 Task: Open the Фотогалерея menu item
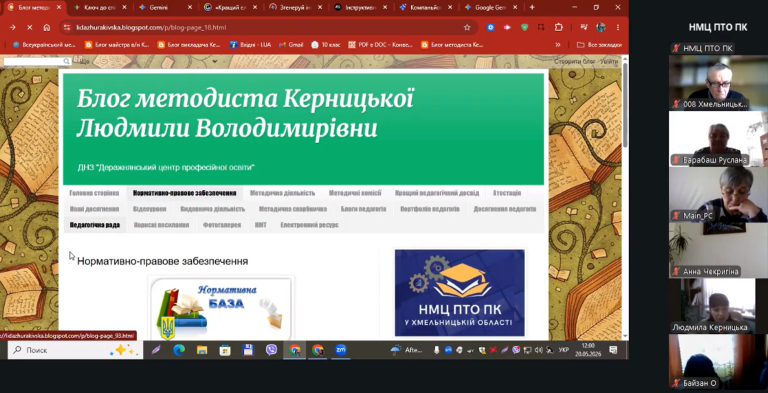(x=222, y=225)
